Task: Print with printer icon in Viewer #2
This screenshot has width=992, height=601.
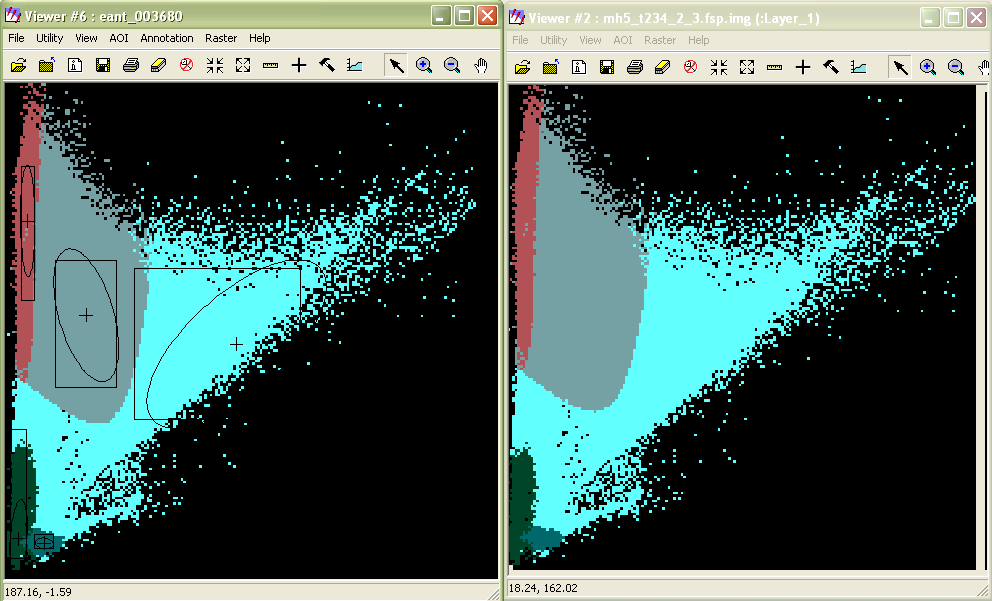Action: [x=635, y=67]
